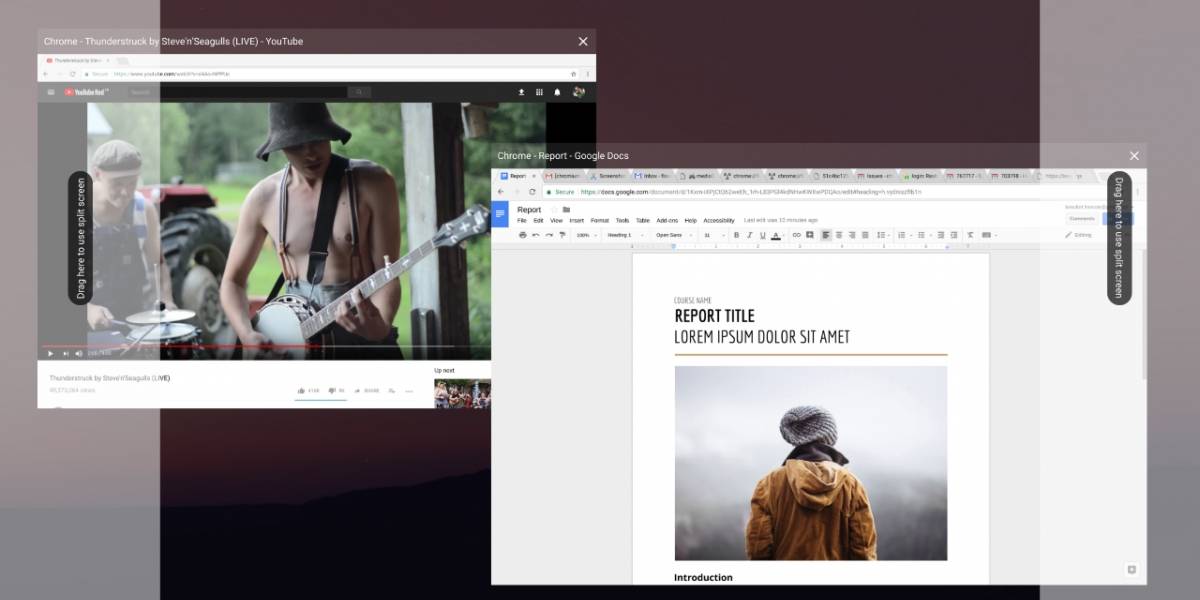Open the Editing mode dropdown
This screenshot has width=1200, height=600.
pos(1079,235)
